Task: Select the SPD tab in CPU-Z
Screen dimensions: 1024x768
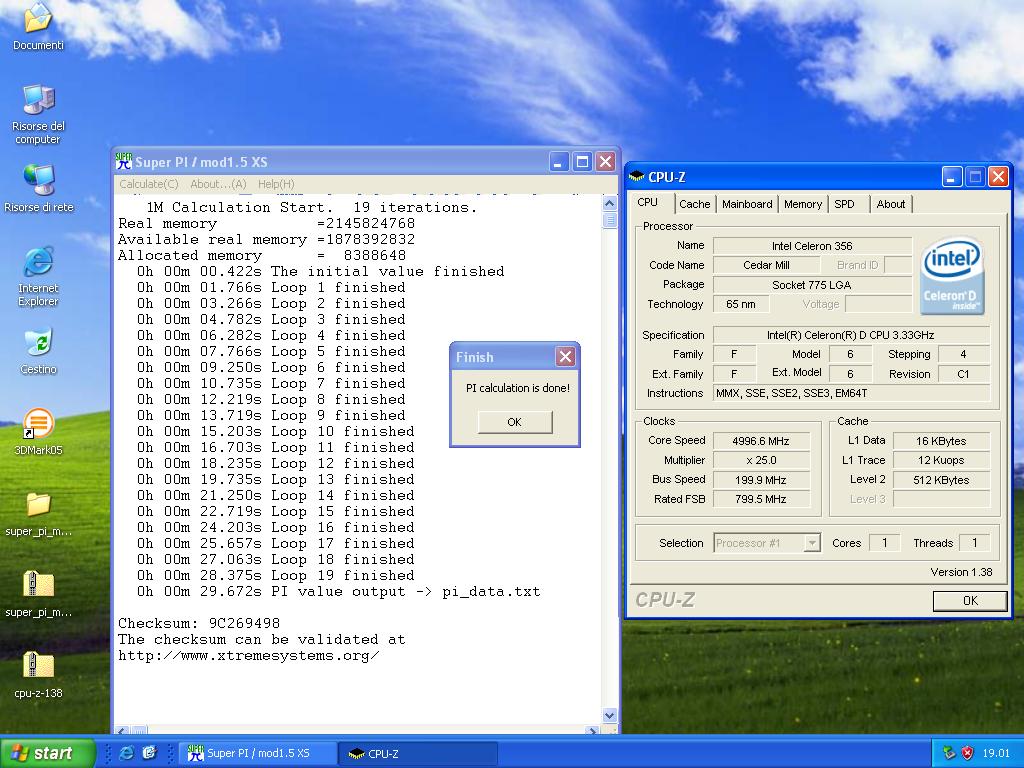Action: tap(845, 204)
